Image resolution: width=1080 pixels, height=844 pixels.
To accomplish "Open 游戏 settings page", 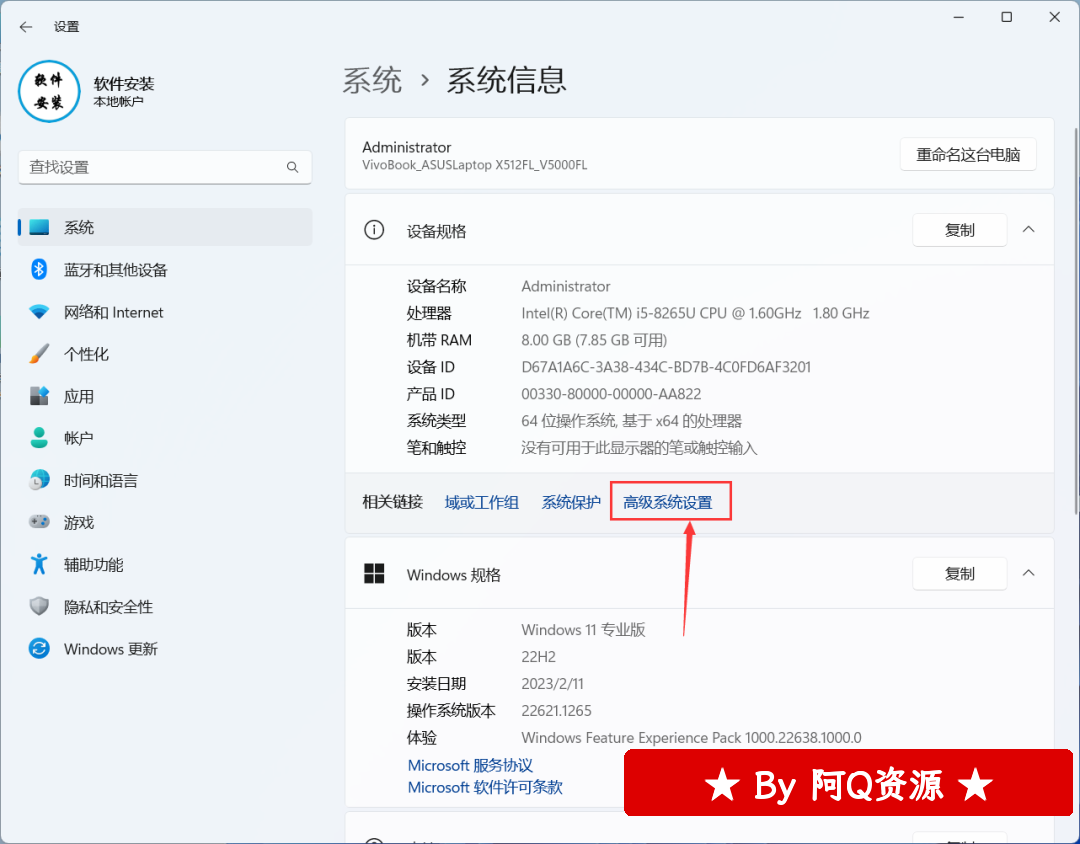I will click(x=165, y=522).
